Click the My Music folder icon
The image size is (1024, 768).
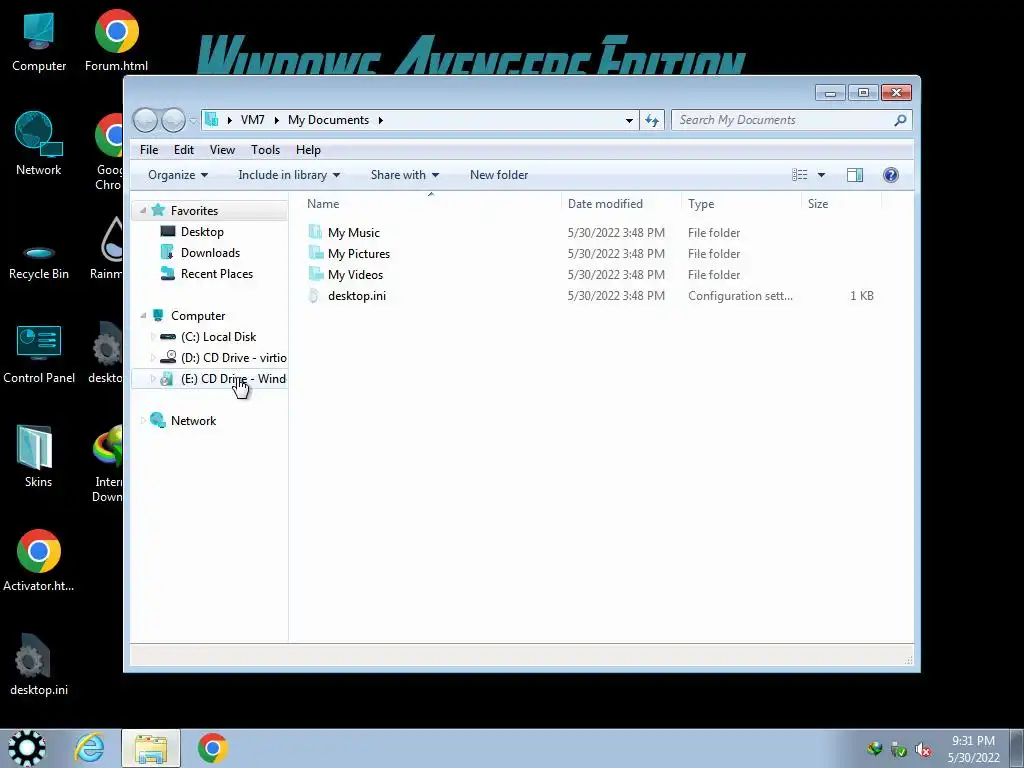[315, 232]
